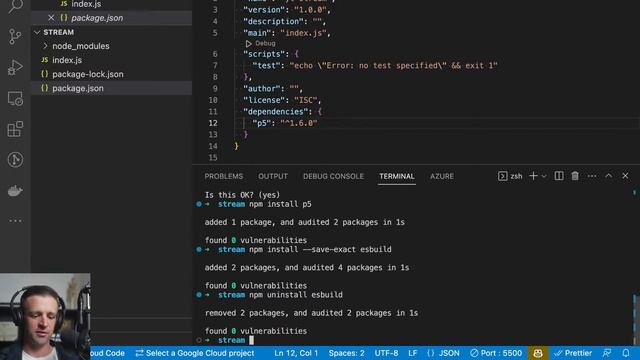Open the Remote Explorer view
The width and height of the screenshot is (640, 360).
[x=15, y=98]
